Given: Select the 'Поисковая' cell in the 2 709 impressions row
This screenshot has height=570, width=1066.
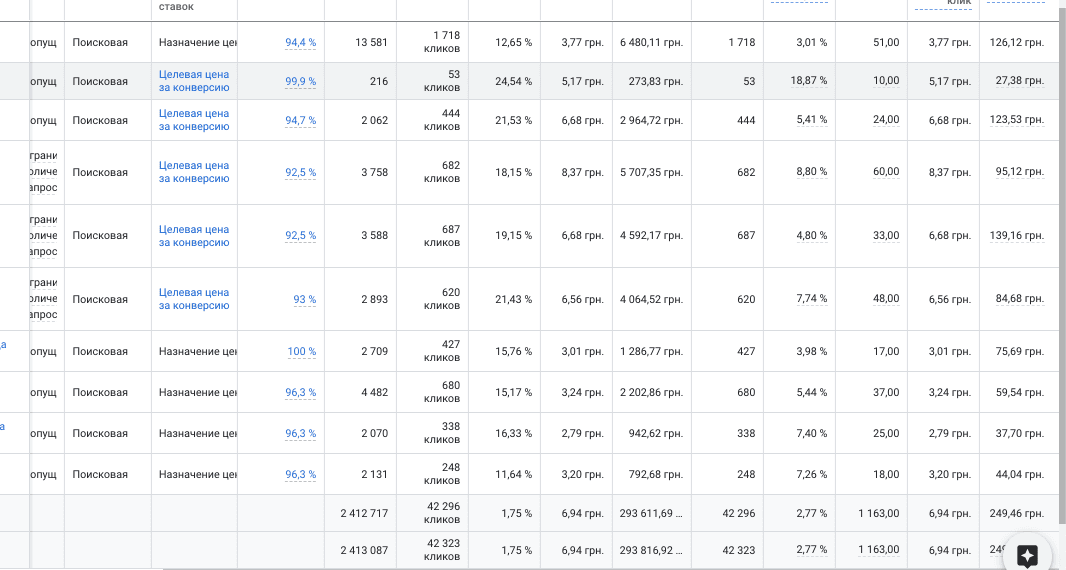Looking at the screenshot, I should click(100, 352).
